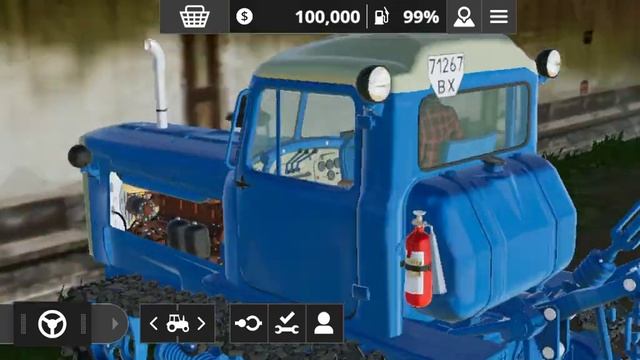
Task: Open the shop basket icon
Action: tap(195, 17)
